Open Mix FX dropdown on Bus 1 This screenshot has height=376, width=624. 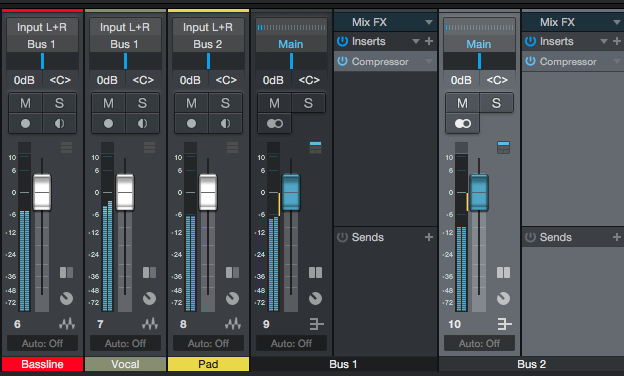pos(429,22)
